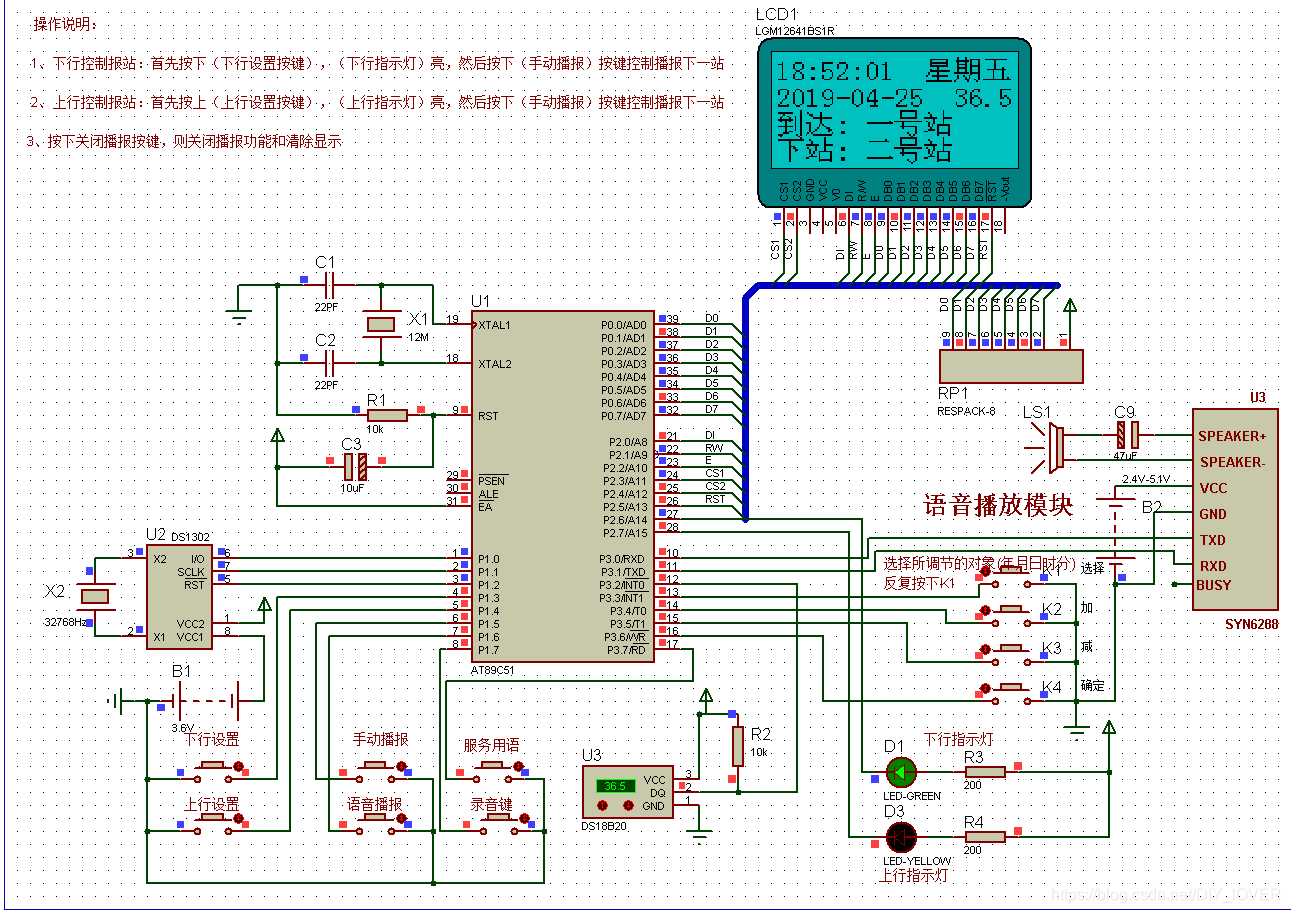Select resistor R1 symbol

[x=386, y=414]
